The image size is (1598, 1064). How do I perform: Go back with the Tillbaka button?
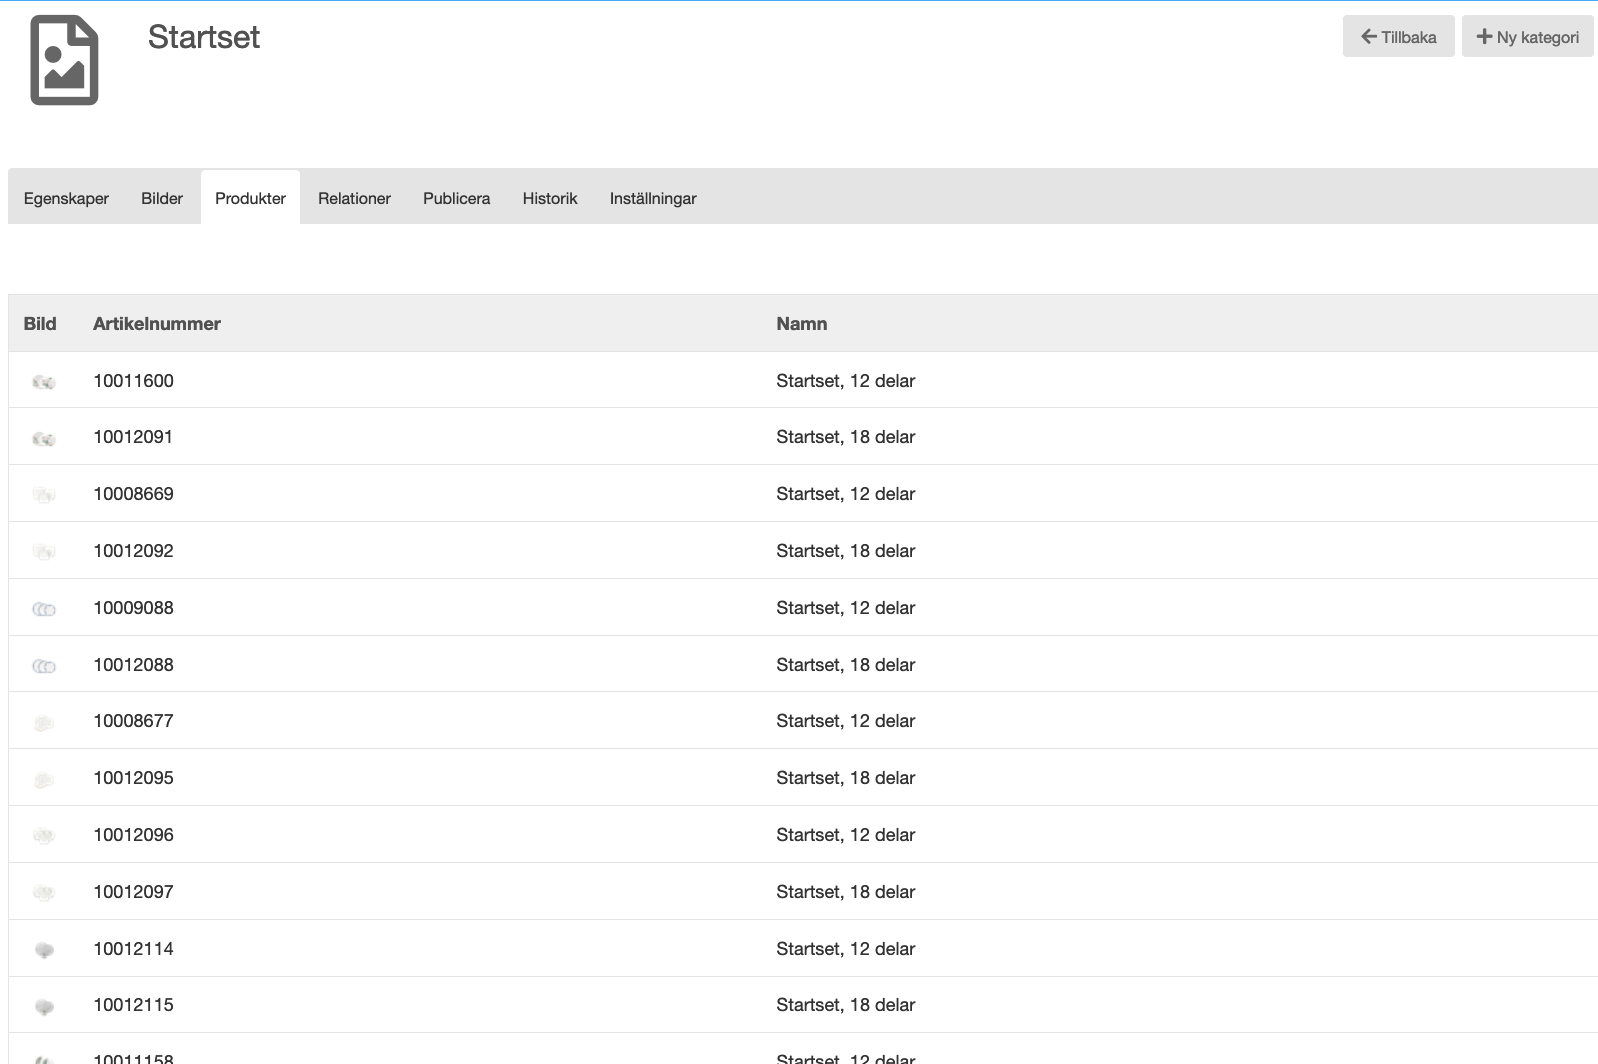1398,37
